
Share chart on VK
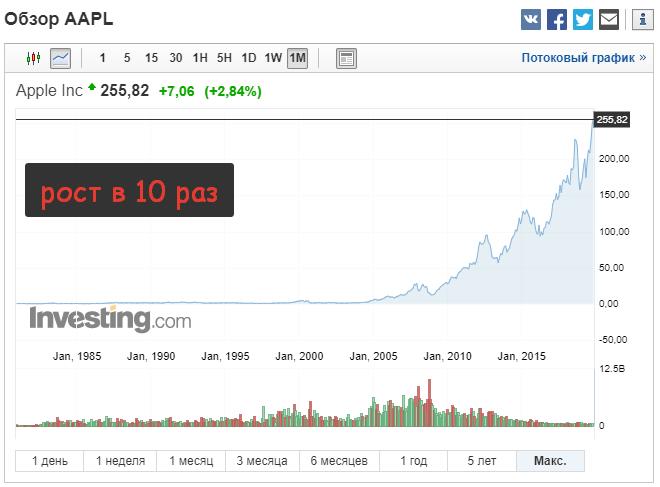point(531,19)
